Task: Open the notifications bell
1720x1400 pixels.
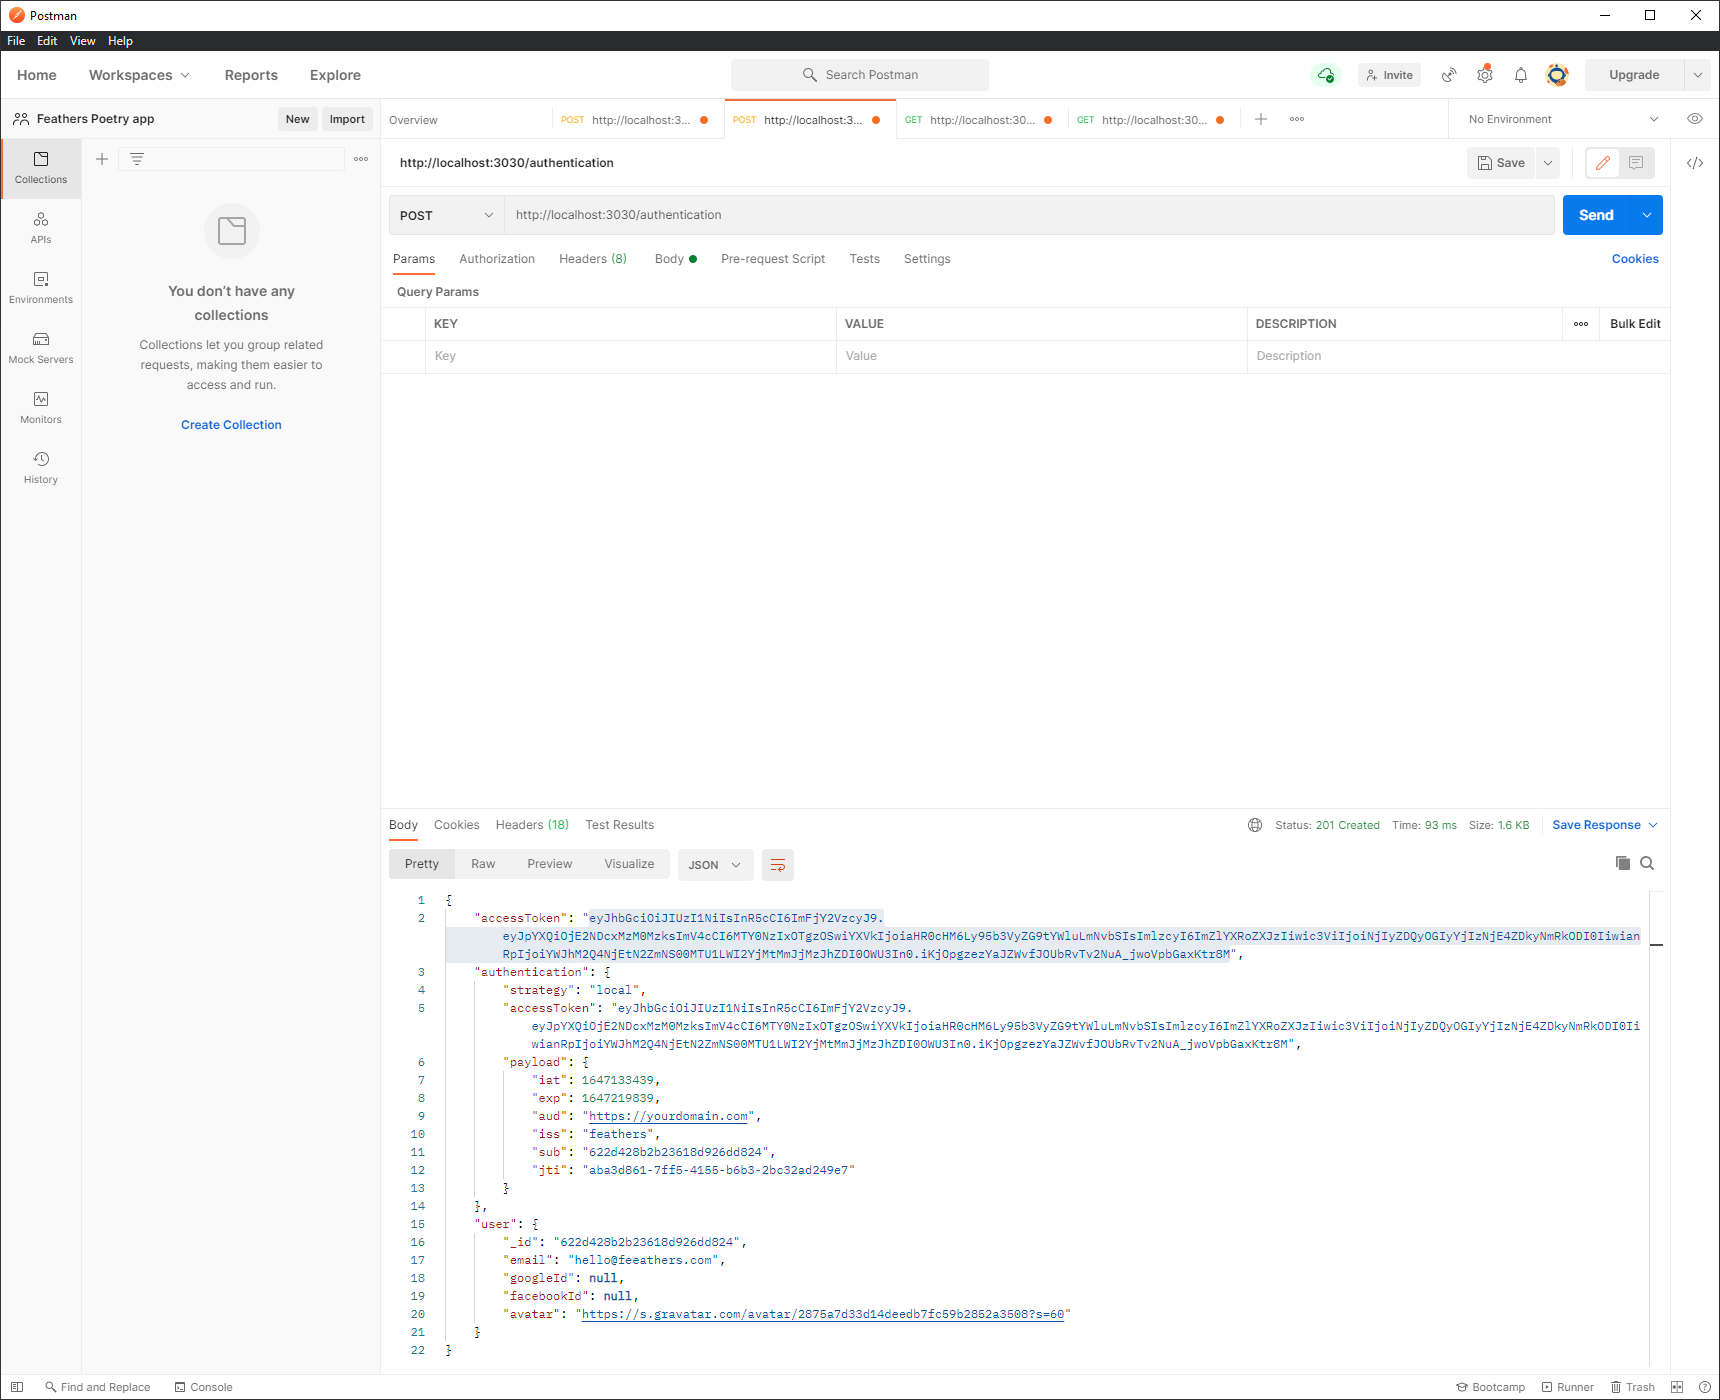Action: pyautogui.click(x=1521, y=75)
